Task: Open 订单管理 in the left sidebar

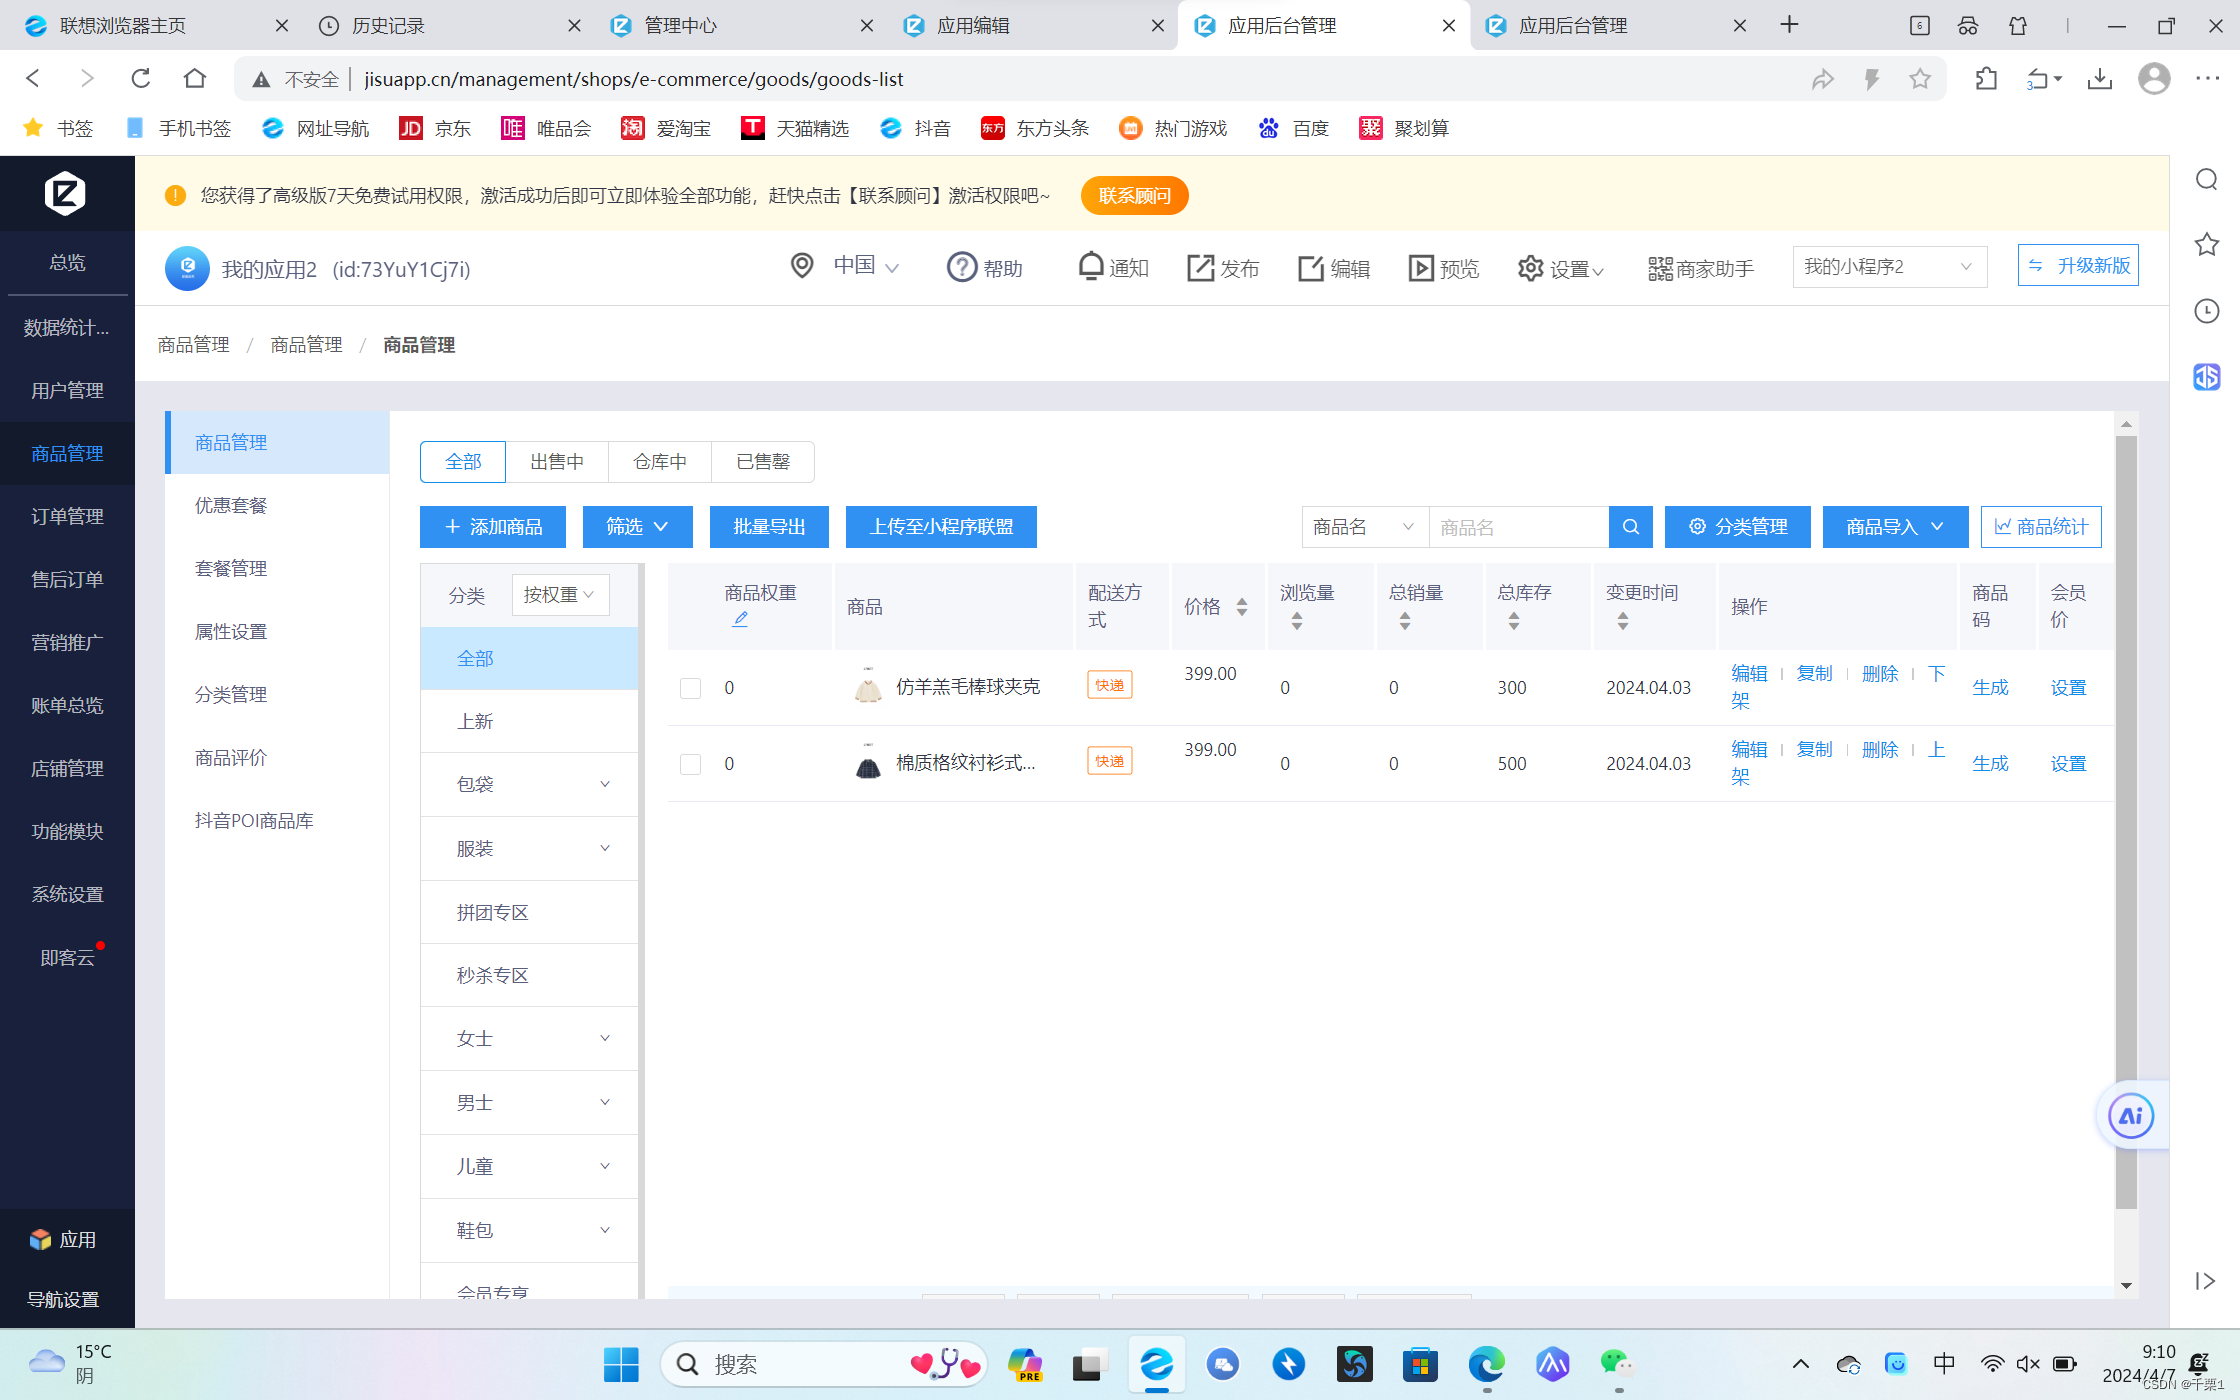Action: (67, 516)
